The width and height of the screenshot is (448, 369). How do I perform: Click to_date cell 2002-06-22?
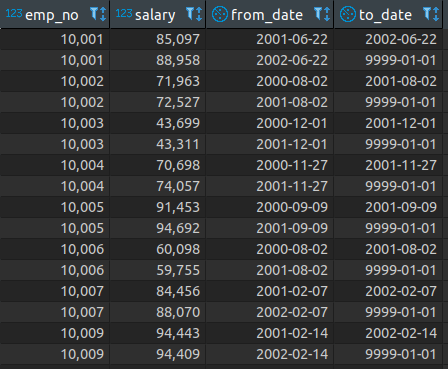388,39
